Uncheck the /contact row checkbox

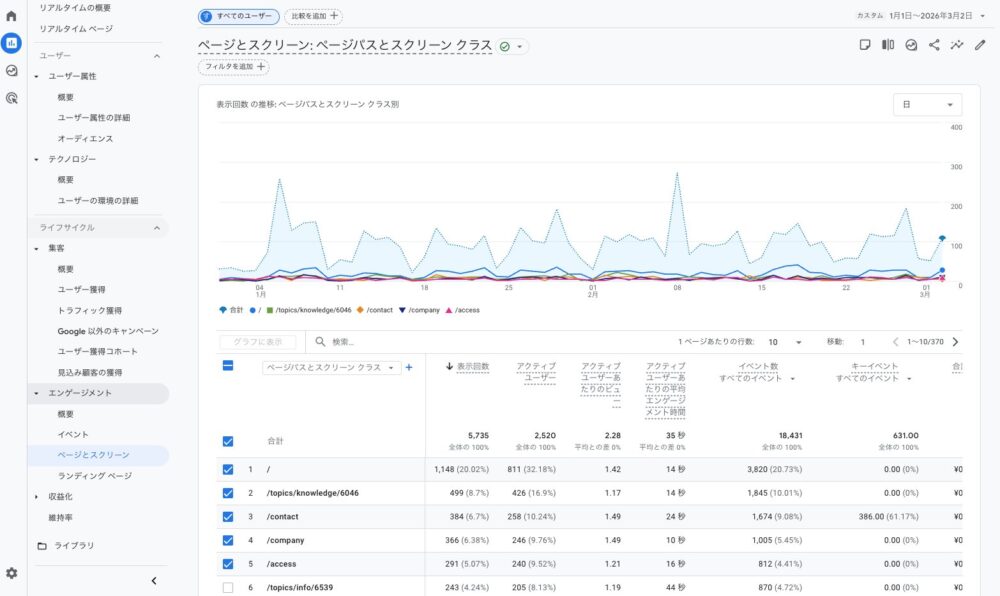pyautogui.click(x=228, y=516)
